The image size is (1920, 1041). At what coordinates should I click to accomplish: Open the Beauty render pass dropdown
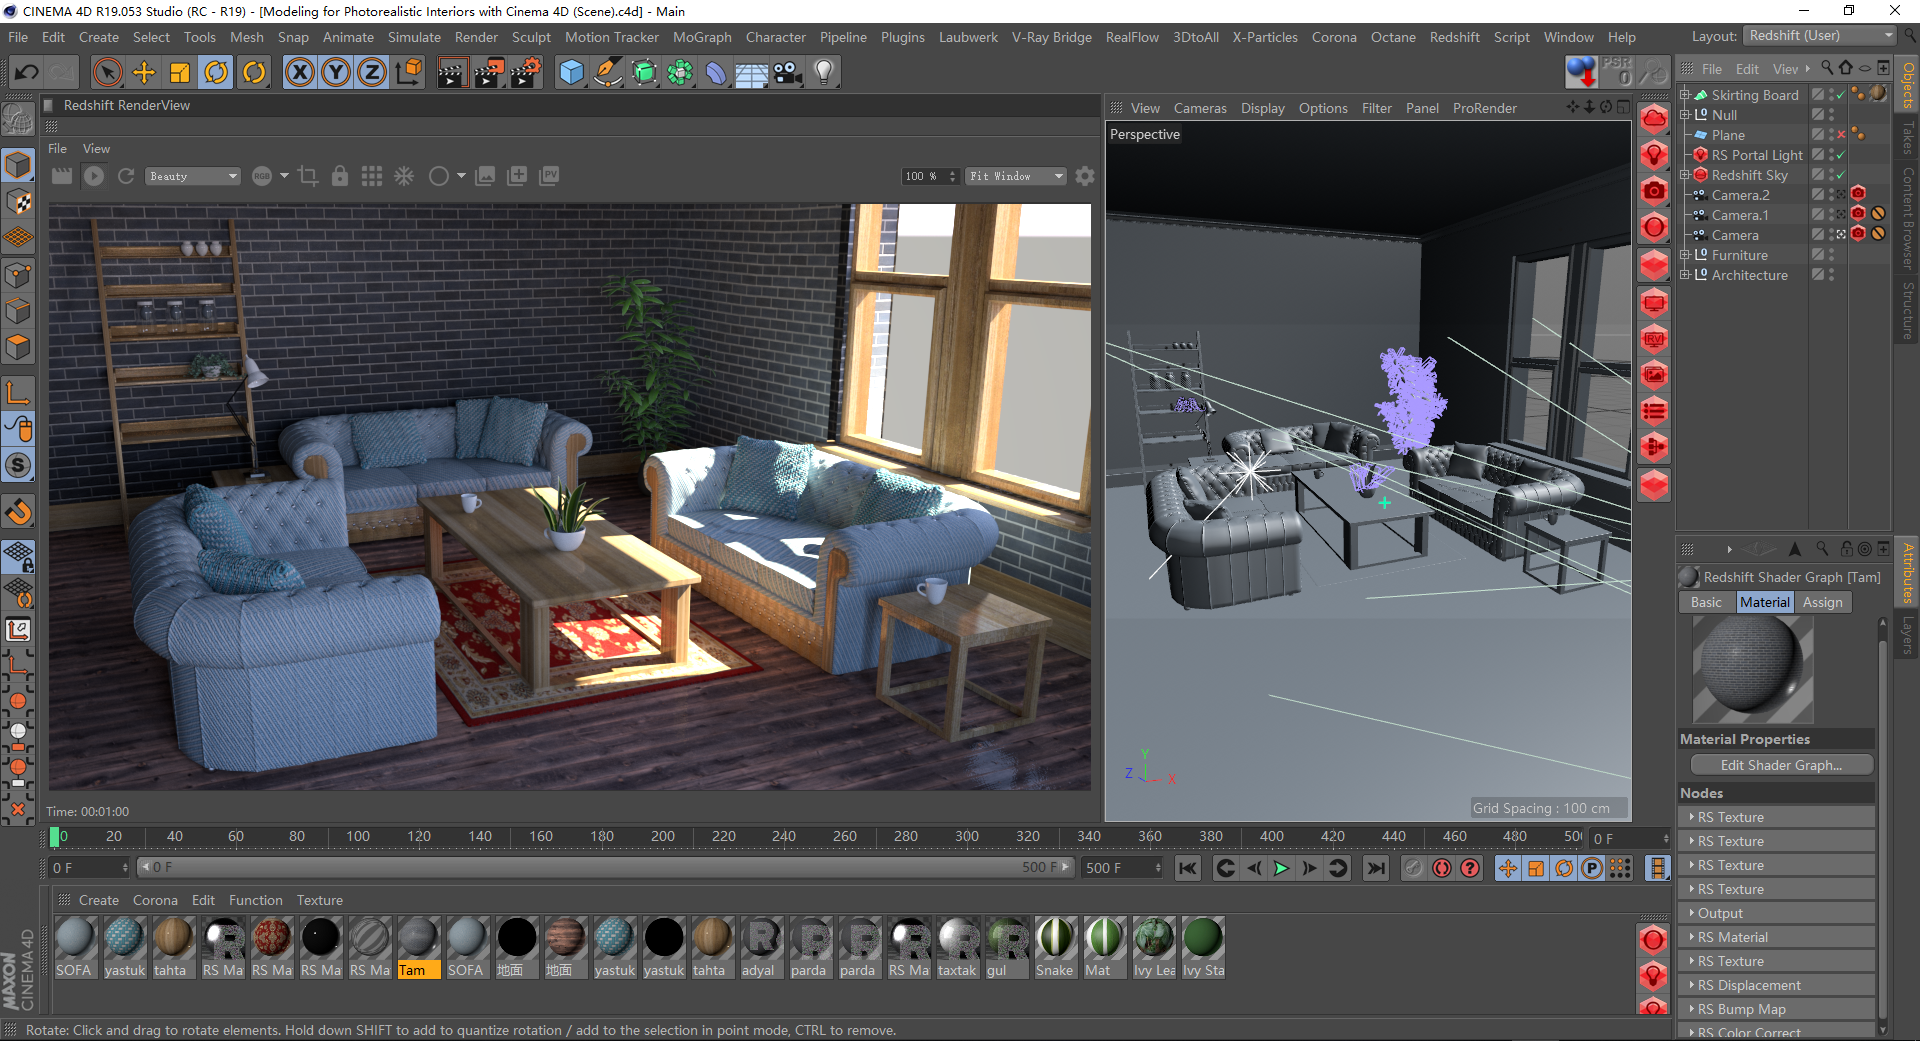point(192,176)
